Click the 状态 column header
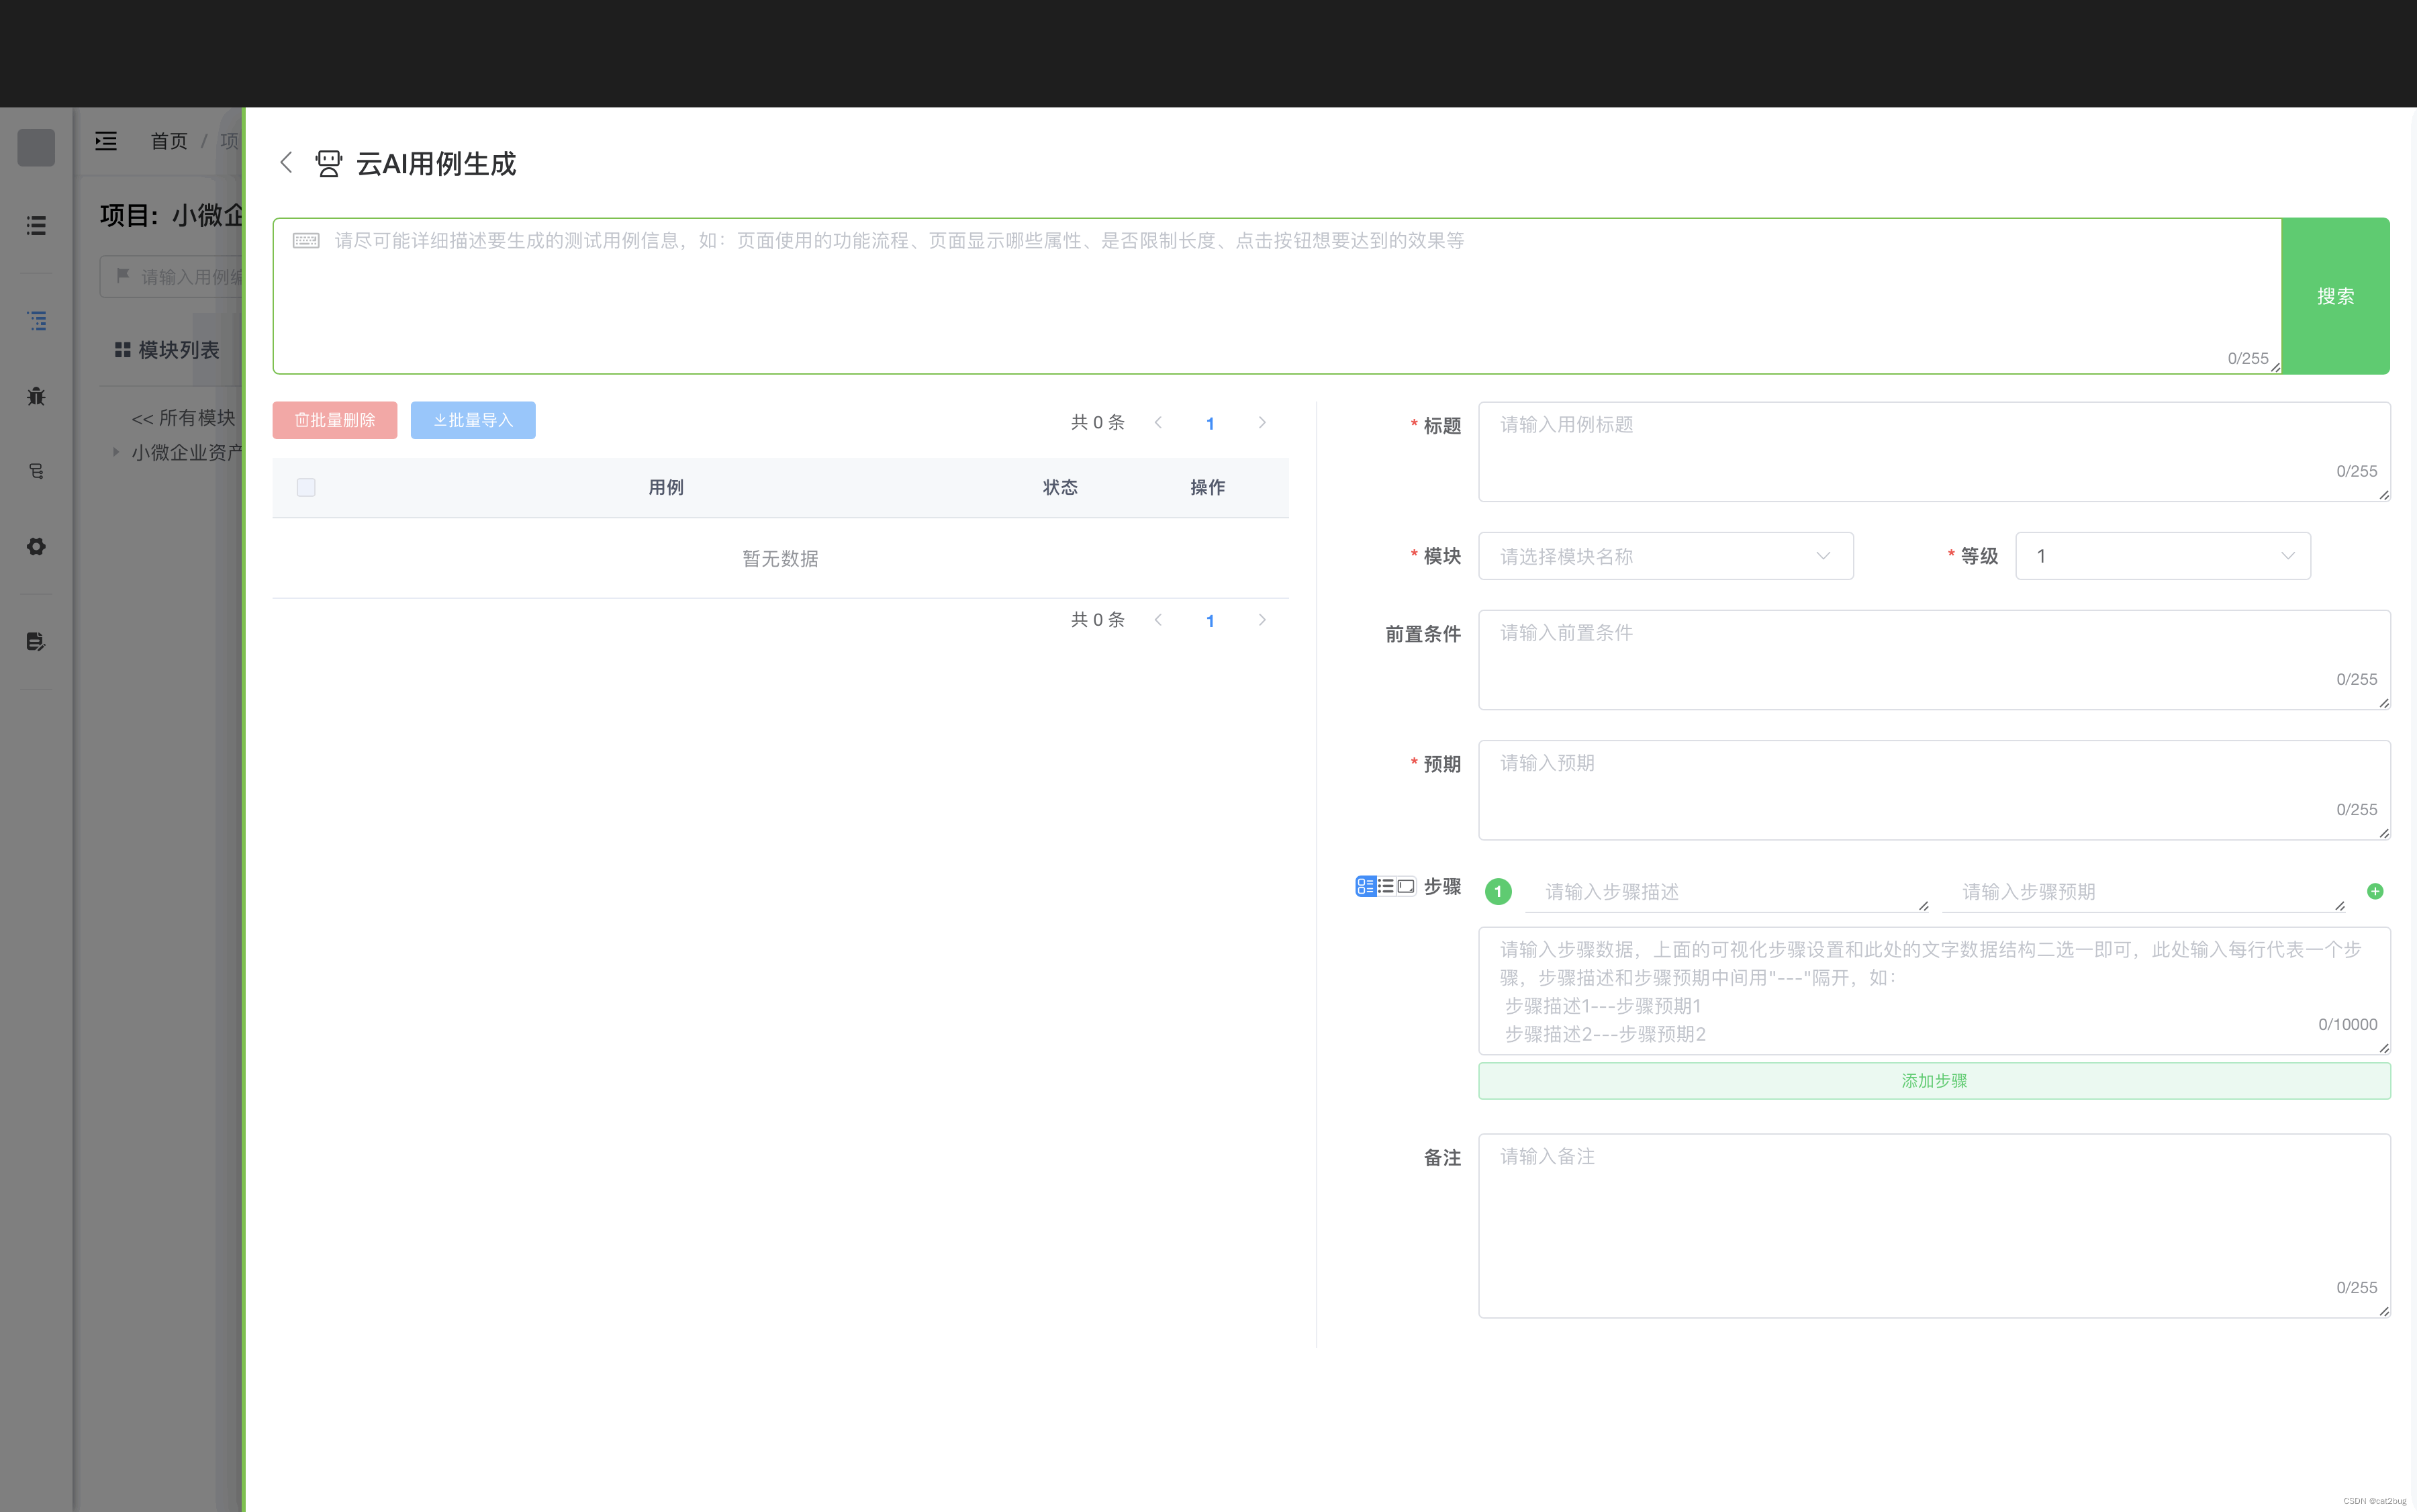This screenshot has width=2417, height=1512. [x=1060, y=487]
